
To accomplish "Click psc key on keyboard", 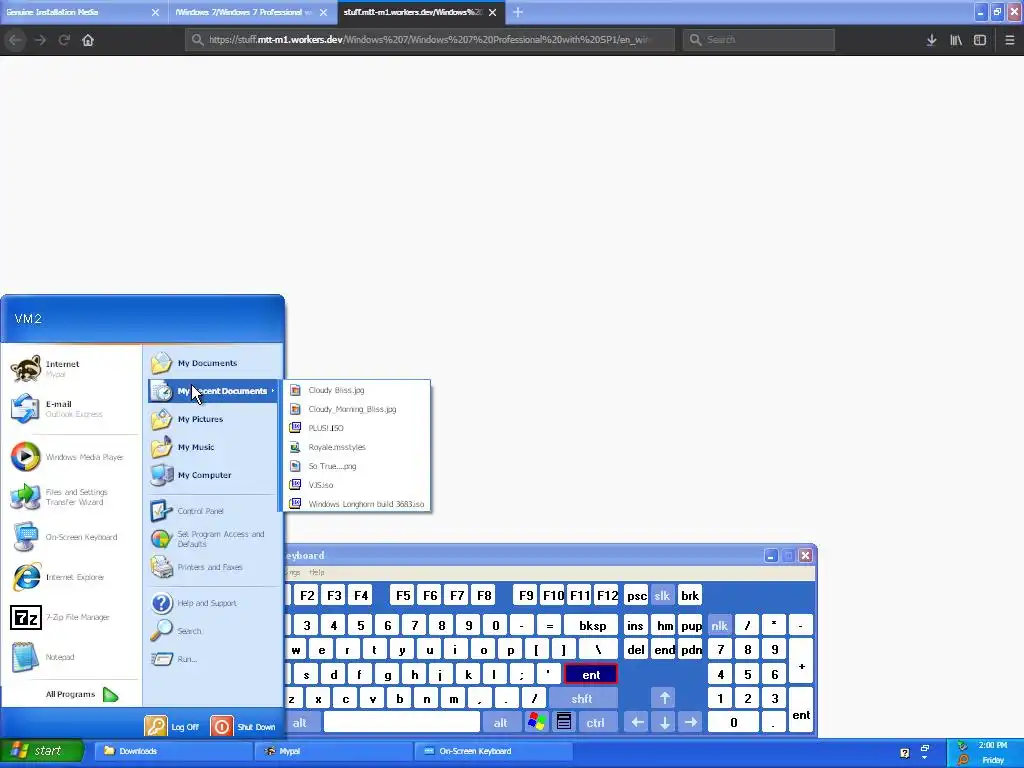I will pos(636,596).
